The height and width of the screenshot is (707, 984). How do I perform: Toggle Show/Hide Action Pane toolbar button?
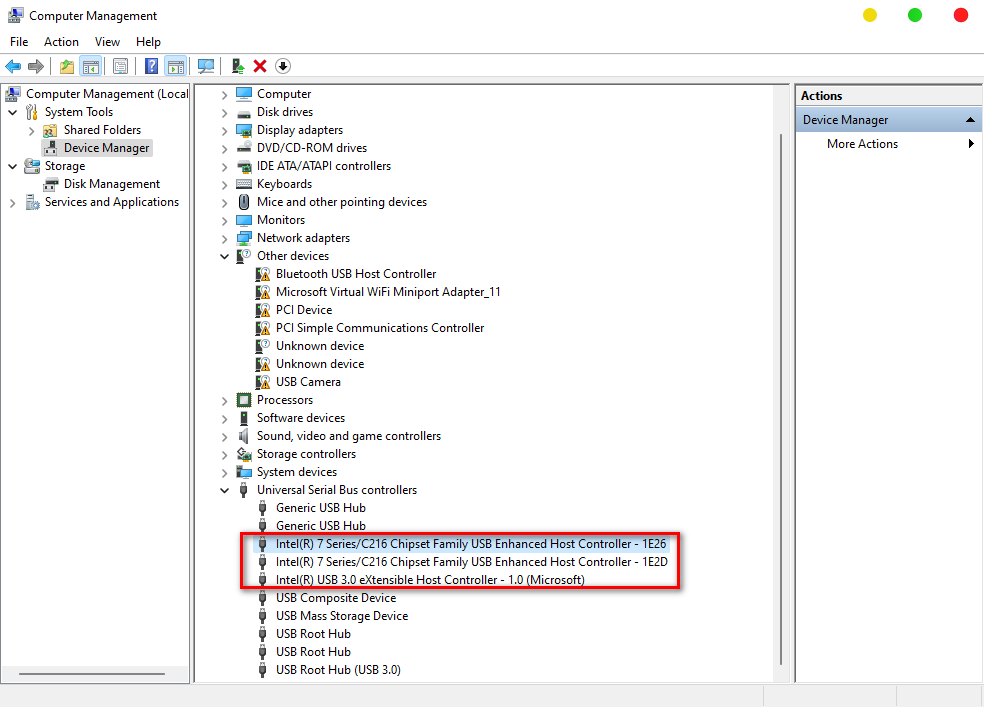175,66
